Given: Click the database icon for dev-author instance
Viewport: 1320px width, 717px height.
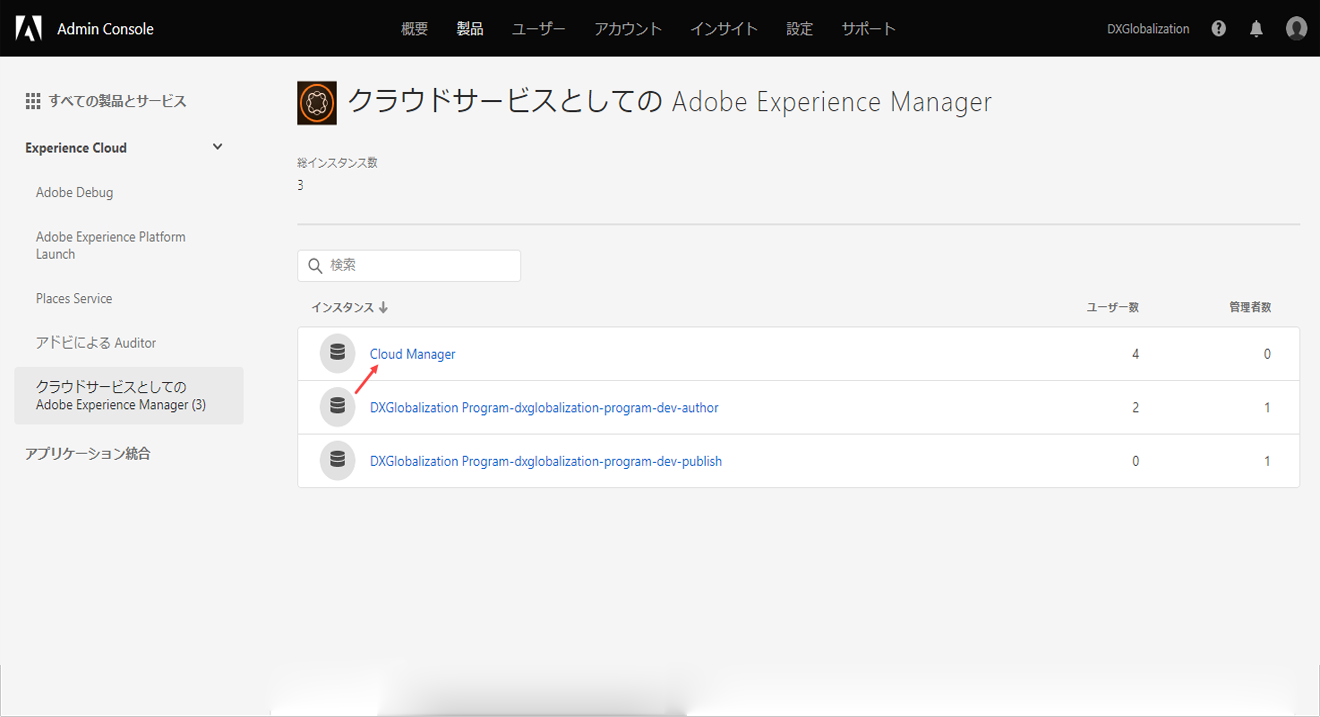Looking at the screenshot, I should [337, 408].
